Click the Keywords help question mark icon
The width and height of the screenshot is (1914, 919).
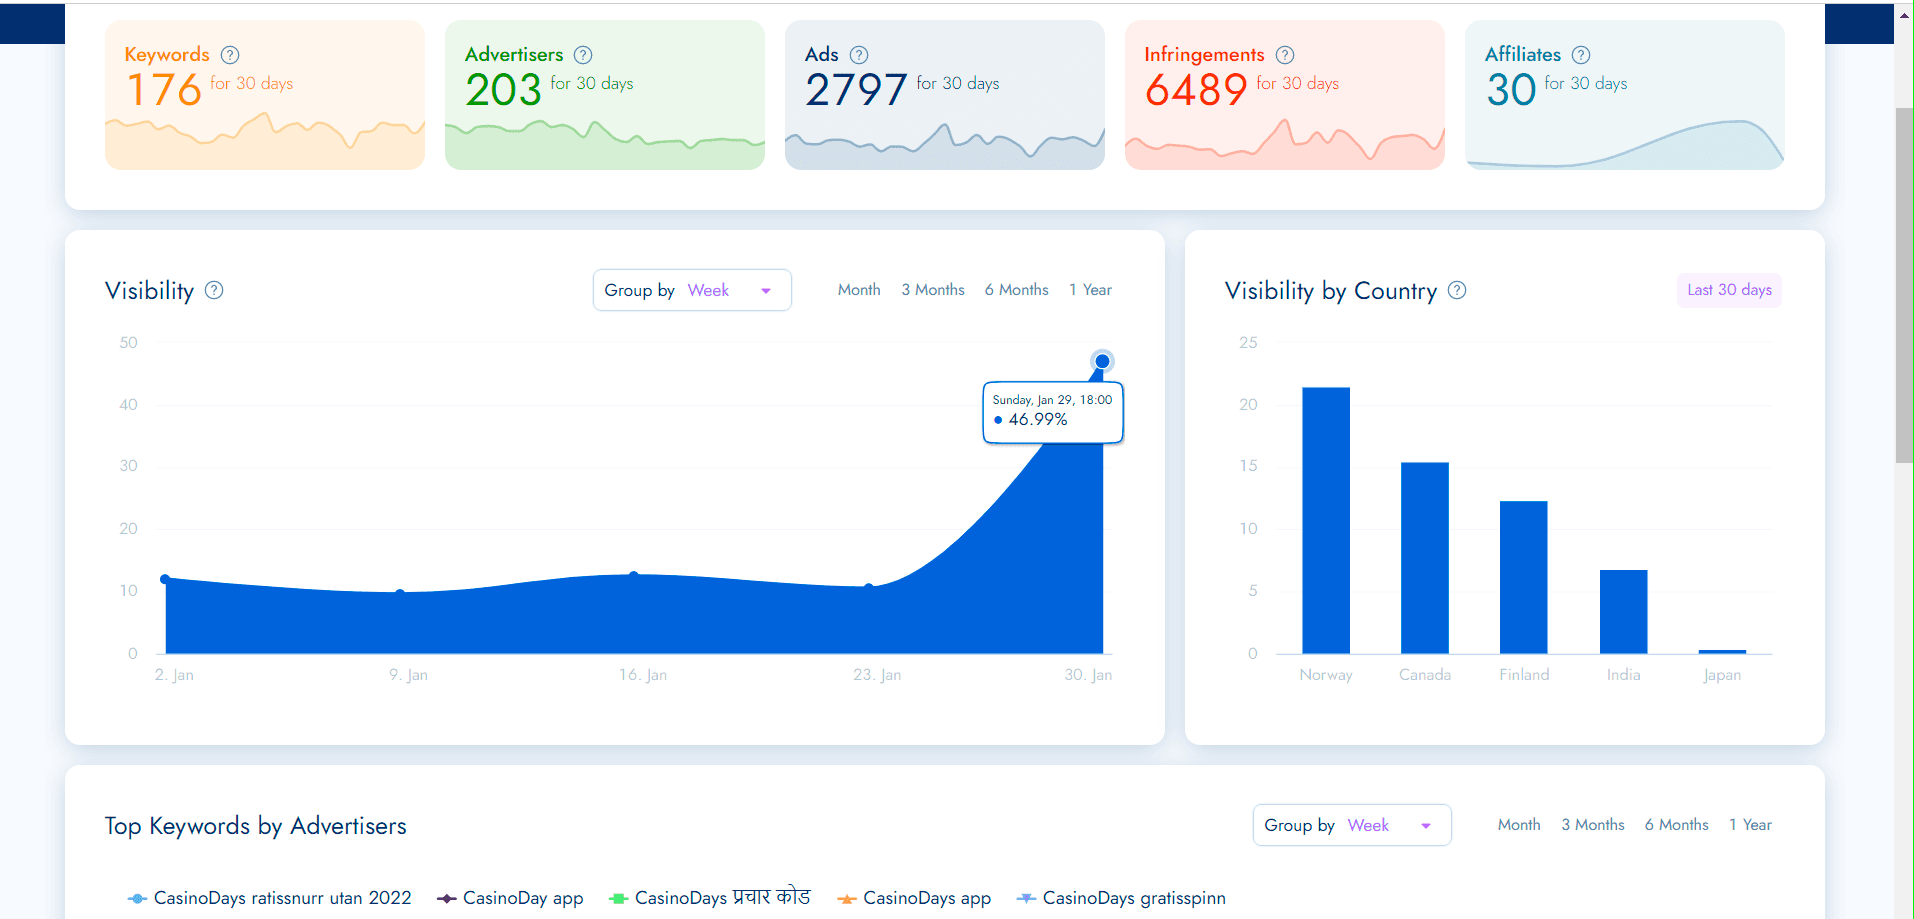(230, 55)
